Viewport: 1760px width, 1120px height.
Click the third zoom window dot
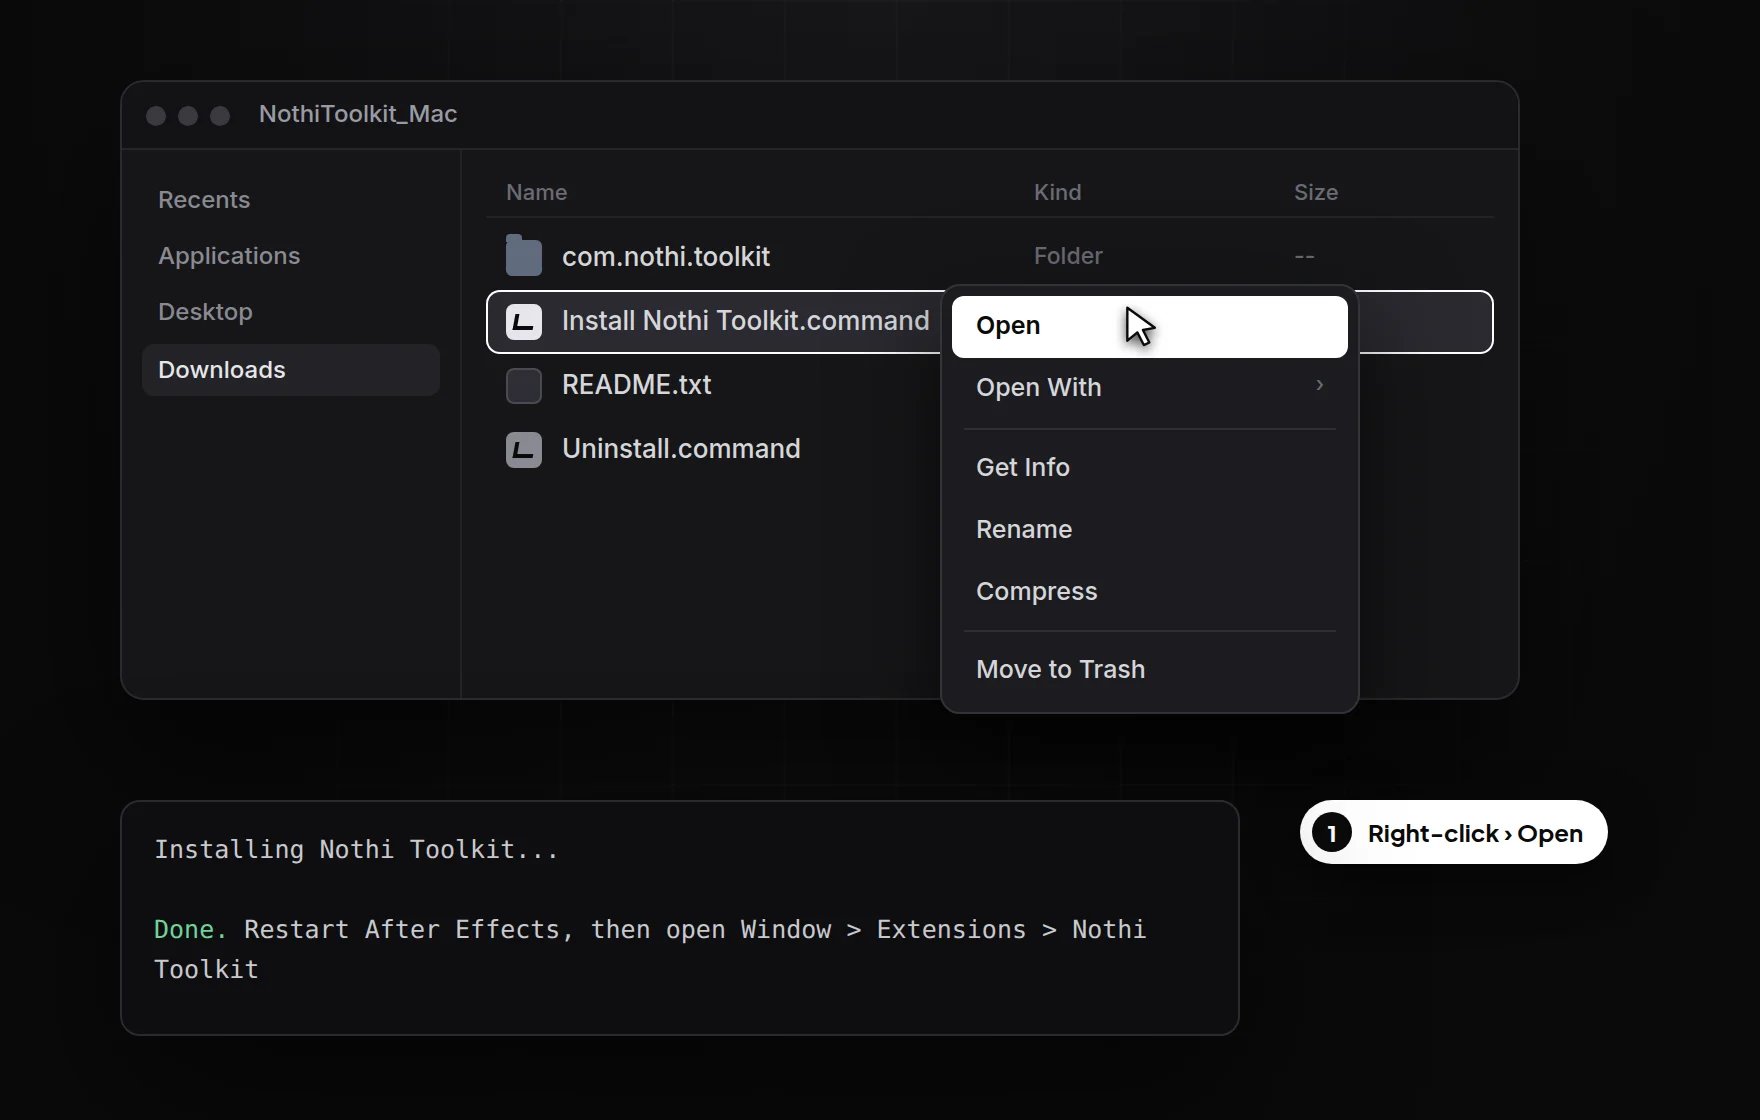click(x=220, y=116)
